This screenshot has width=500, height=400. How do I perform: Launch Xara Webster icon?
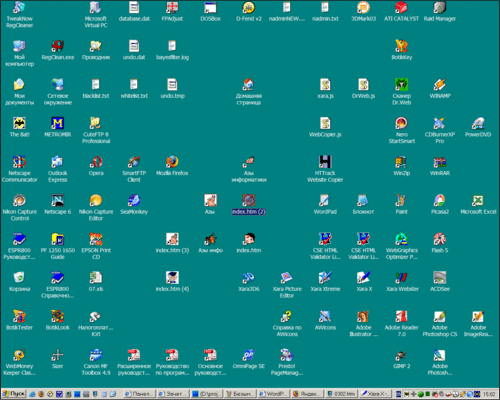(401, 277)
